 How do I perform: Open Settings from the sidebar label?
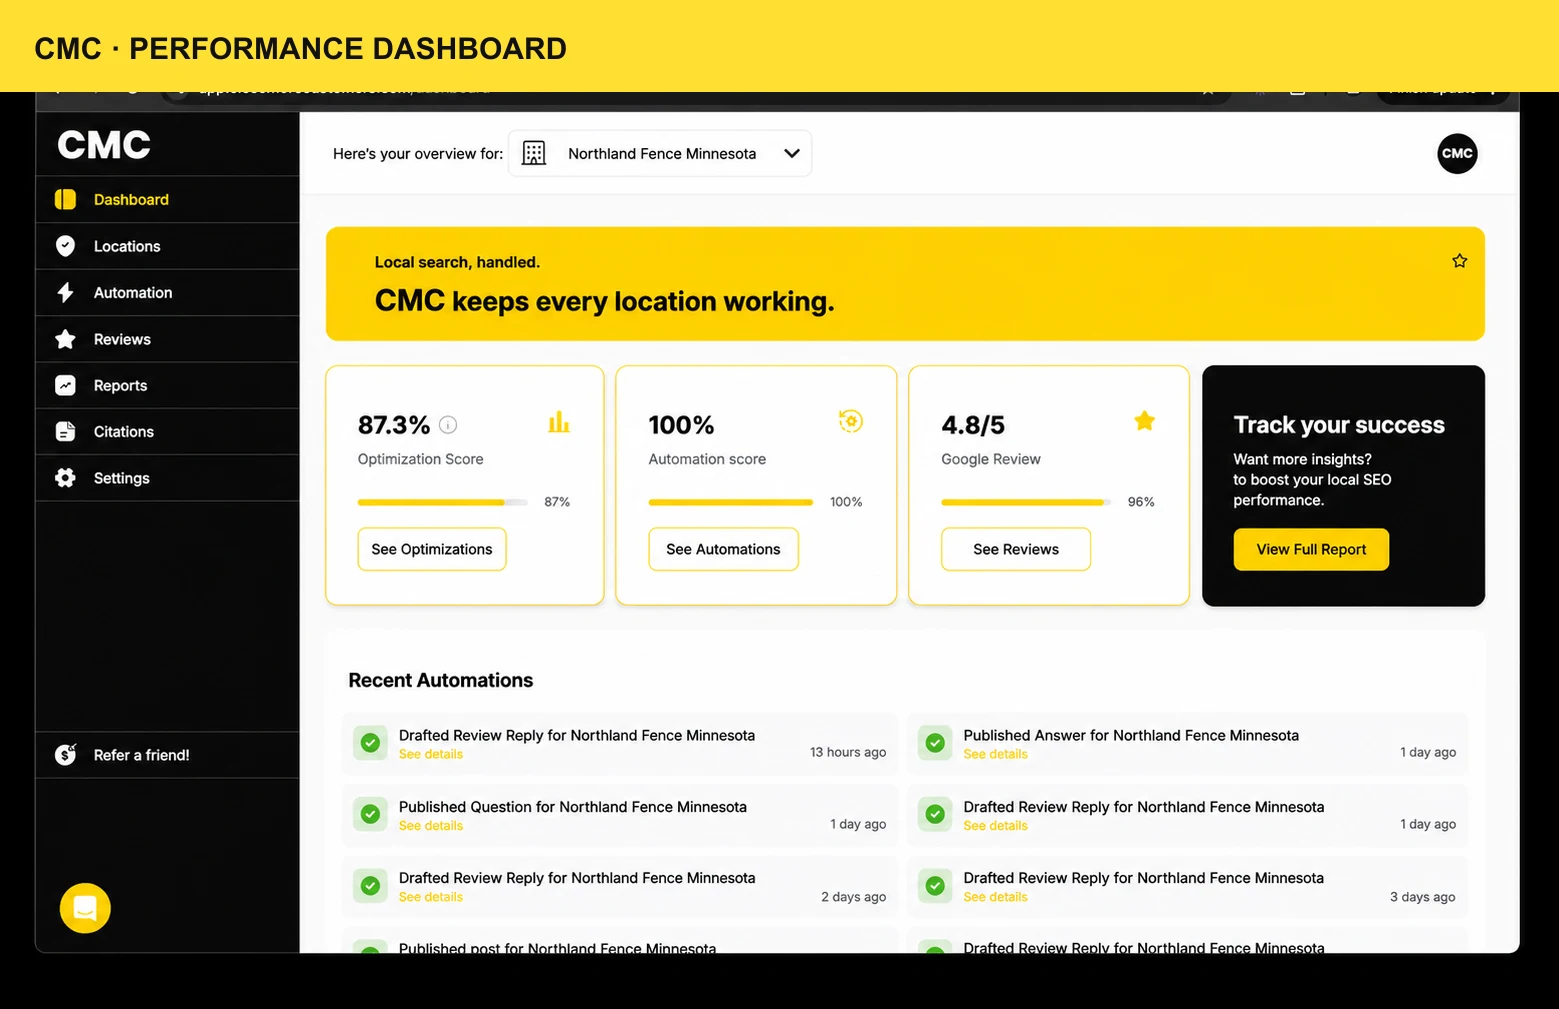(x=121, y=478)
